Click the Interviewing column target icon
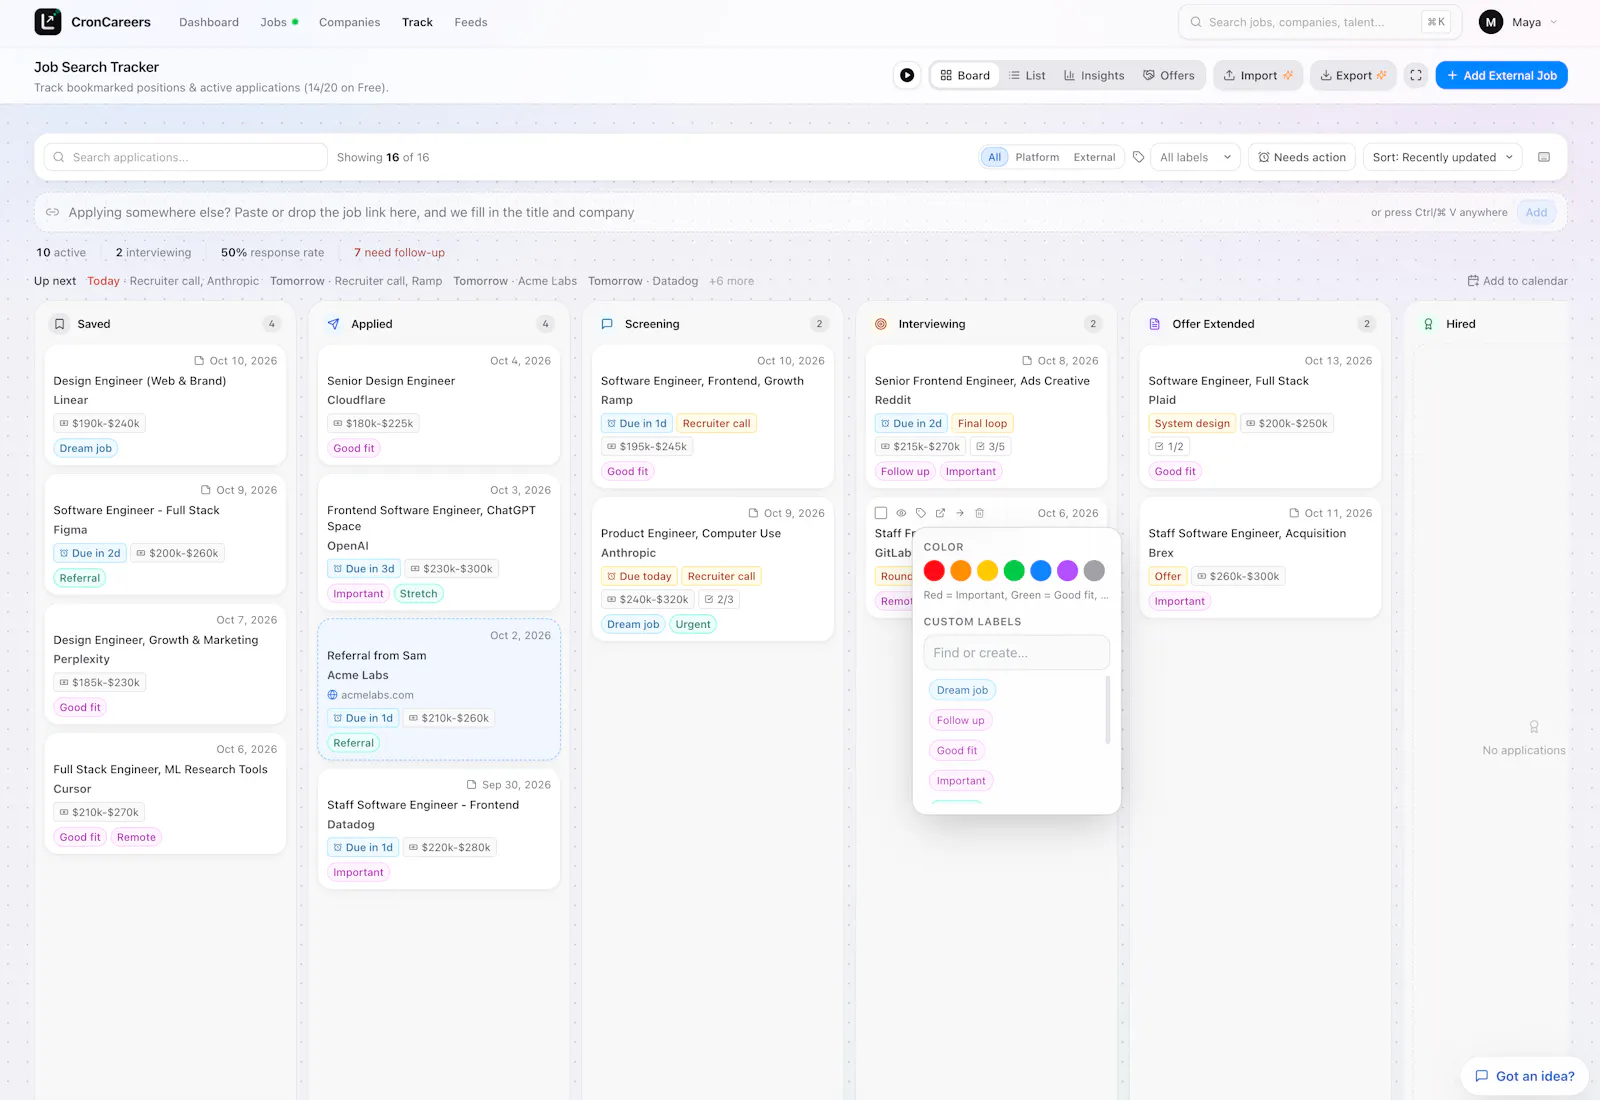The width and height of the screenshot is (1600, 1100). tap(881, 324)
